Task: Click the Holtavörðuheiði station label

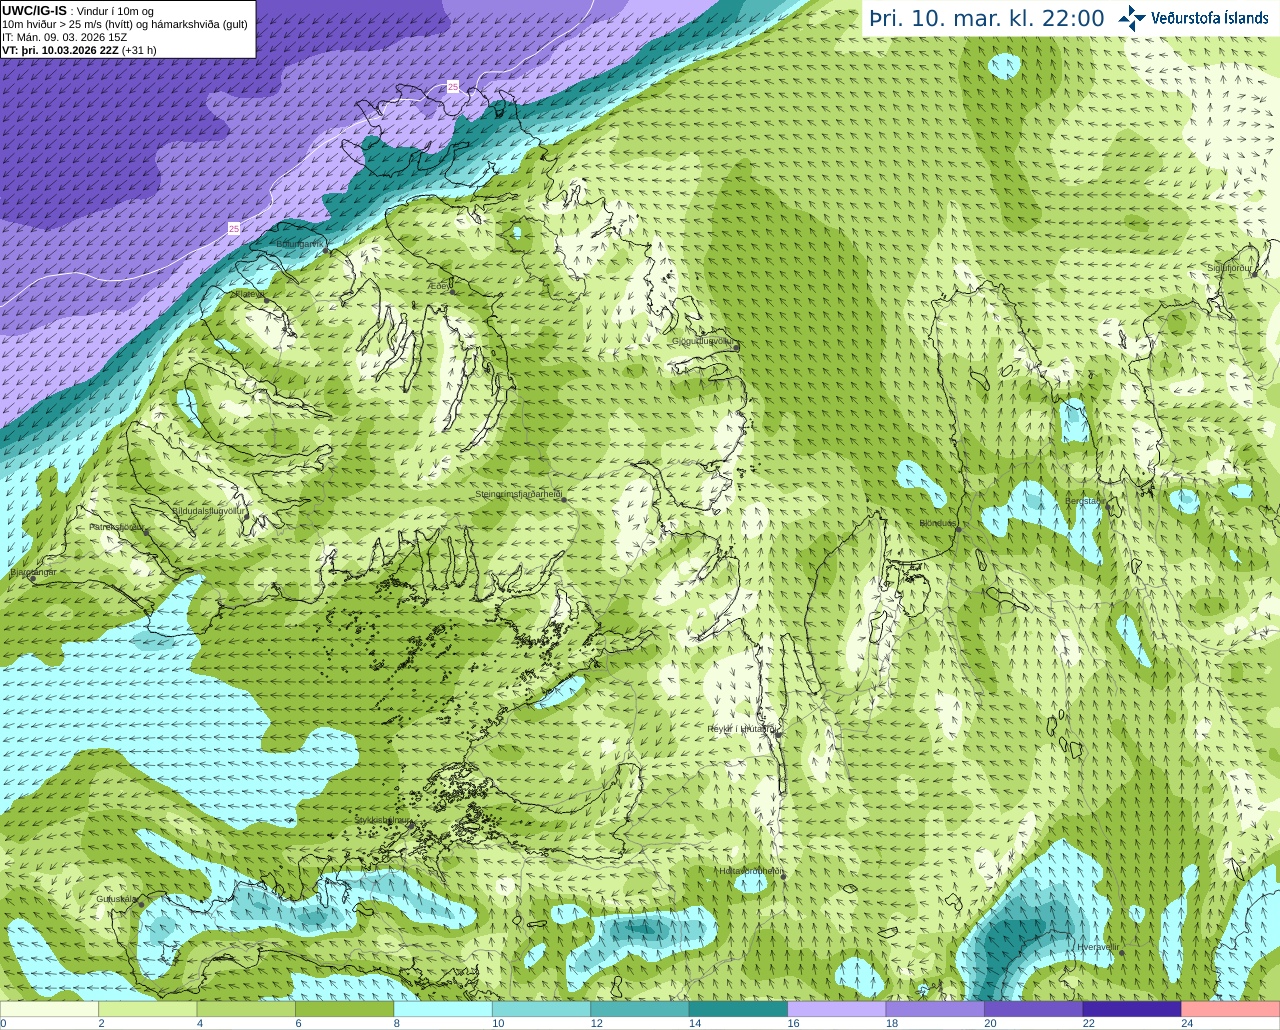Action: [751, 871]
